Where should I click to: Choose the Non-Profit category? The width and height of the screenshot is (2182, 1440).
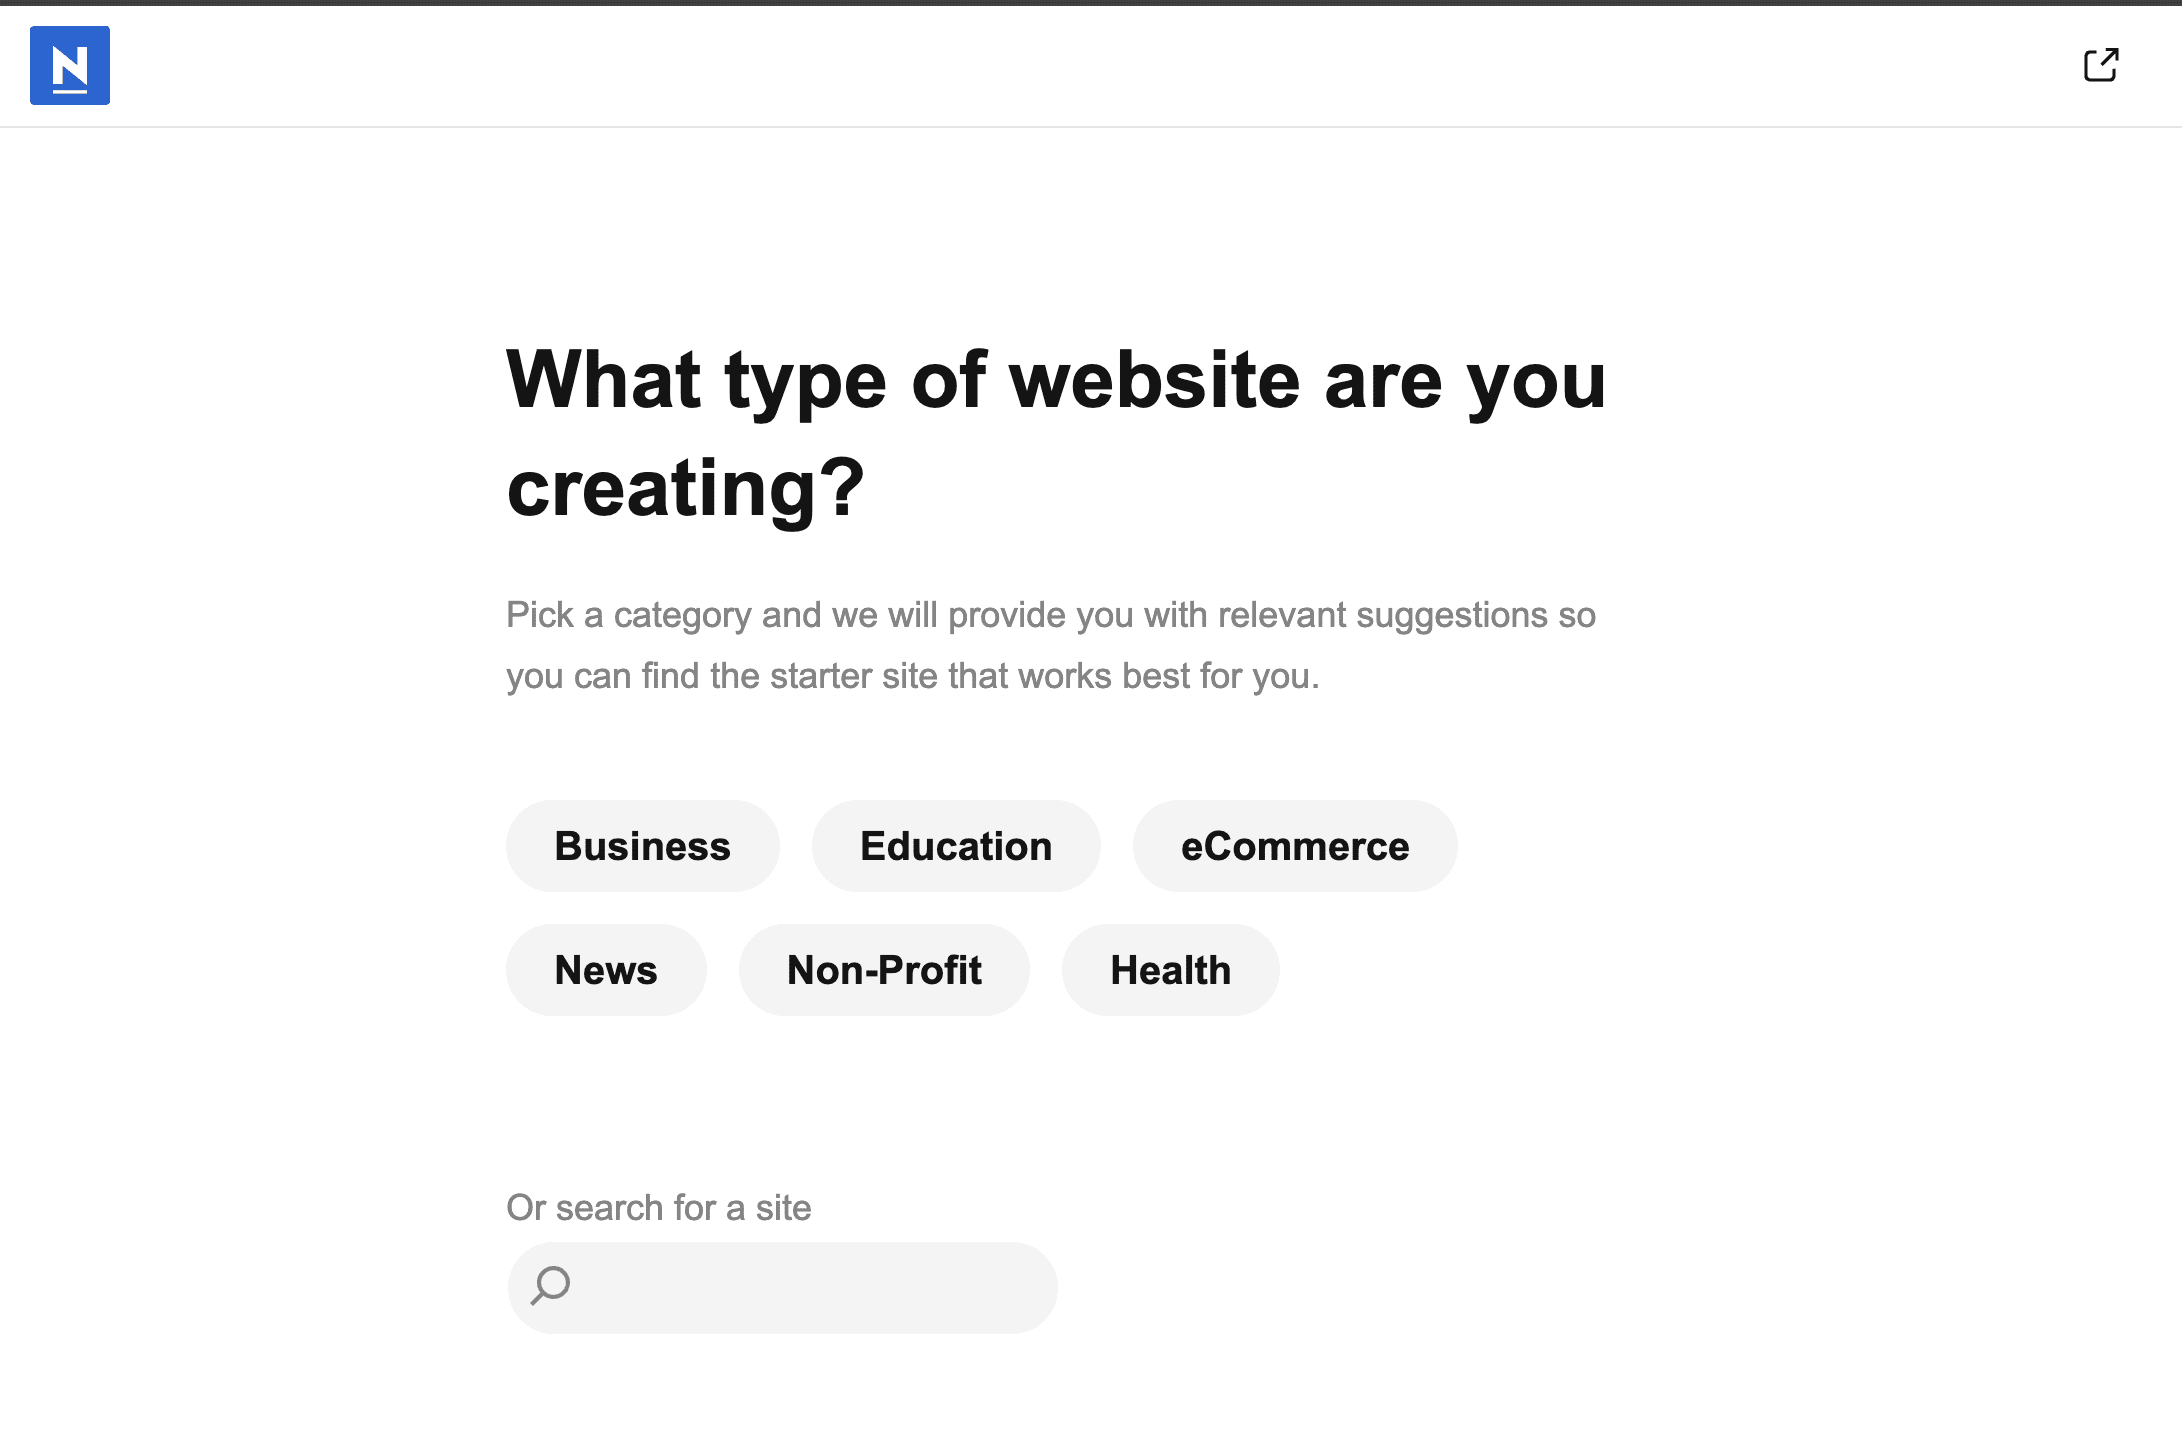884,970
